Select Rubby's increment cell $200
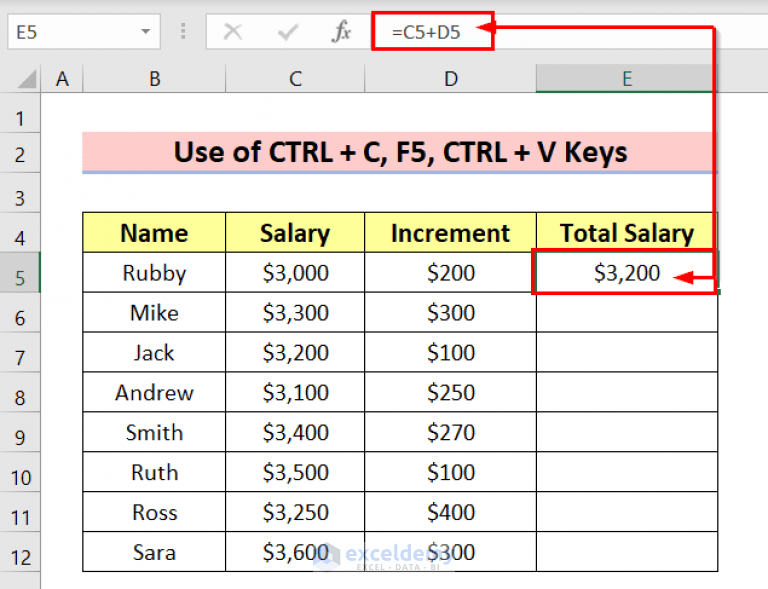The height and width of the screenshot is (589, 768). [451, 273]
